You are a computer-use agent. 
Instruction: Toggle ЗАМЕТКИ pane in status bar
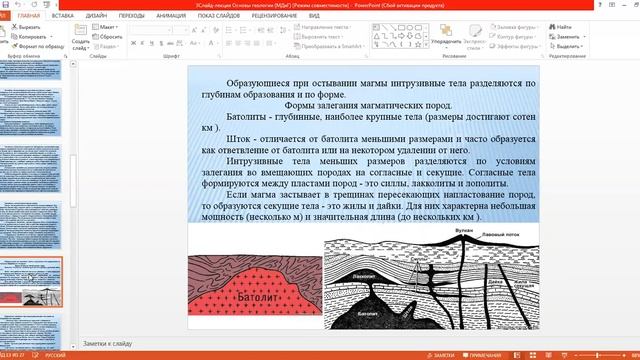point(440,356)
